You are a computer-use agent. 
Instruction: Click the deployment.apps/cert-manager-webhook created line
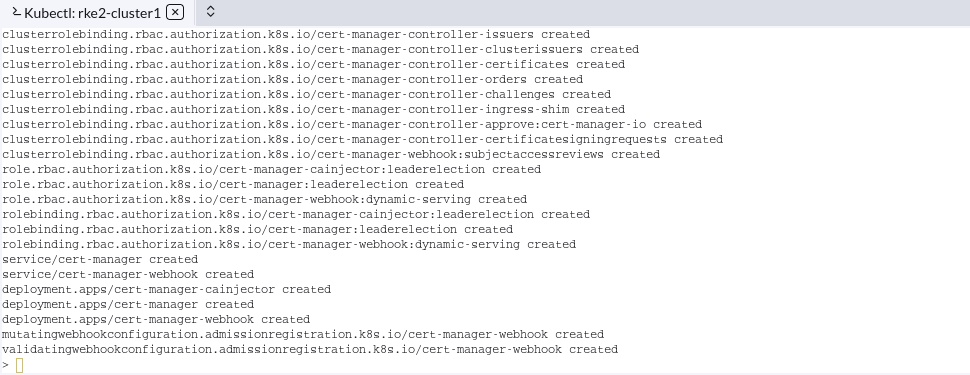click(156, 319)
